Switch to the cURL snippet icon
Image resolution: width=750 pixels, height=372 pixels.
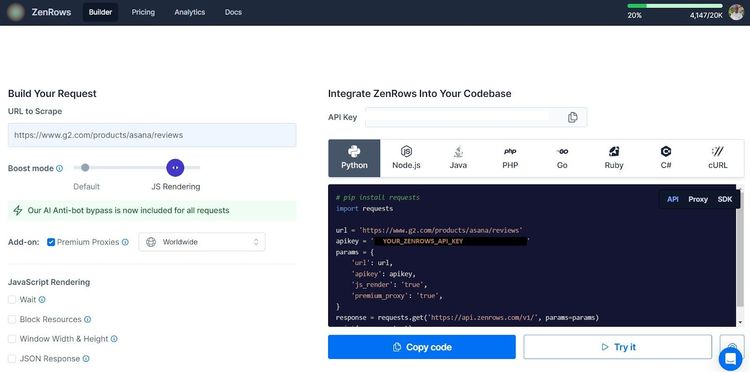[717, 152]
